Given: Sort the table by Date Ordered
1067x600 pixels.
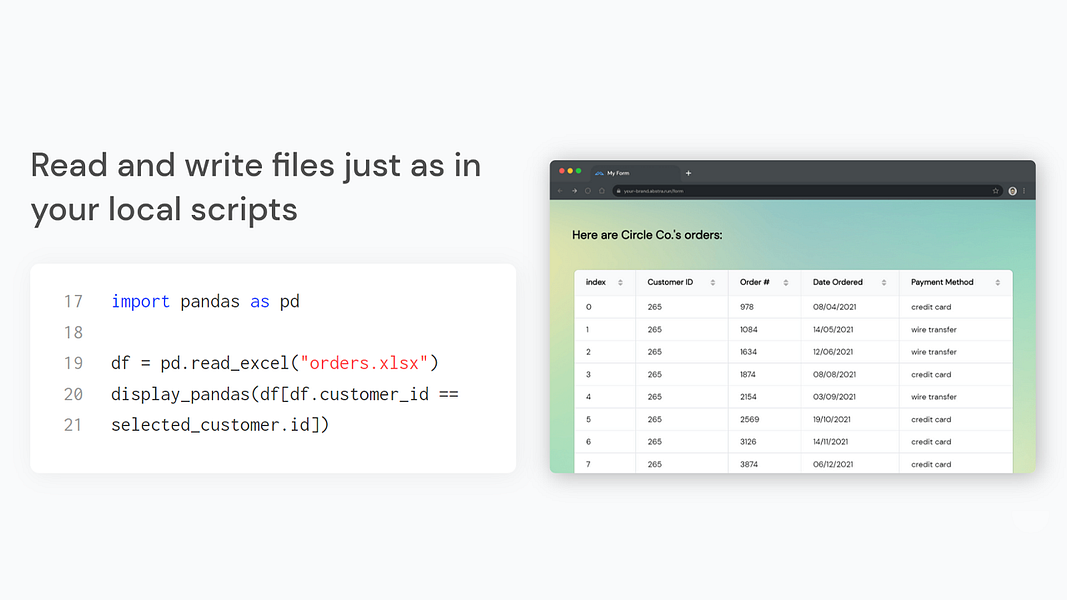Looking at the screenshot, I should click(x=884, y=282).
